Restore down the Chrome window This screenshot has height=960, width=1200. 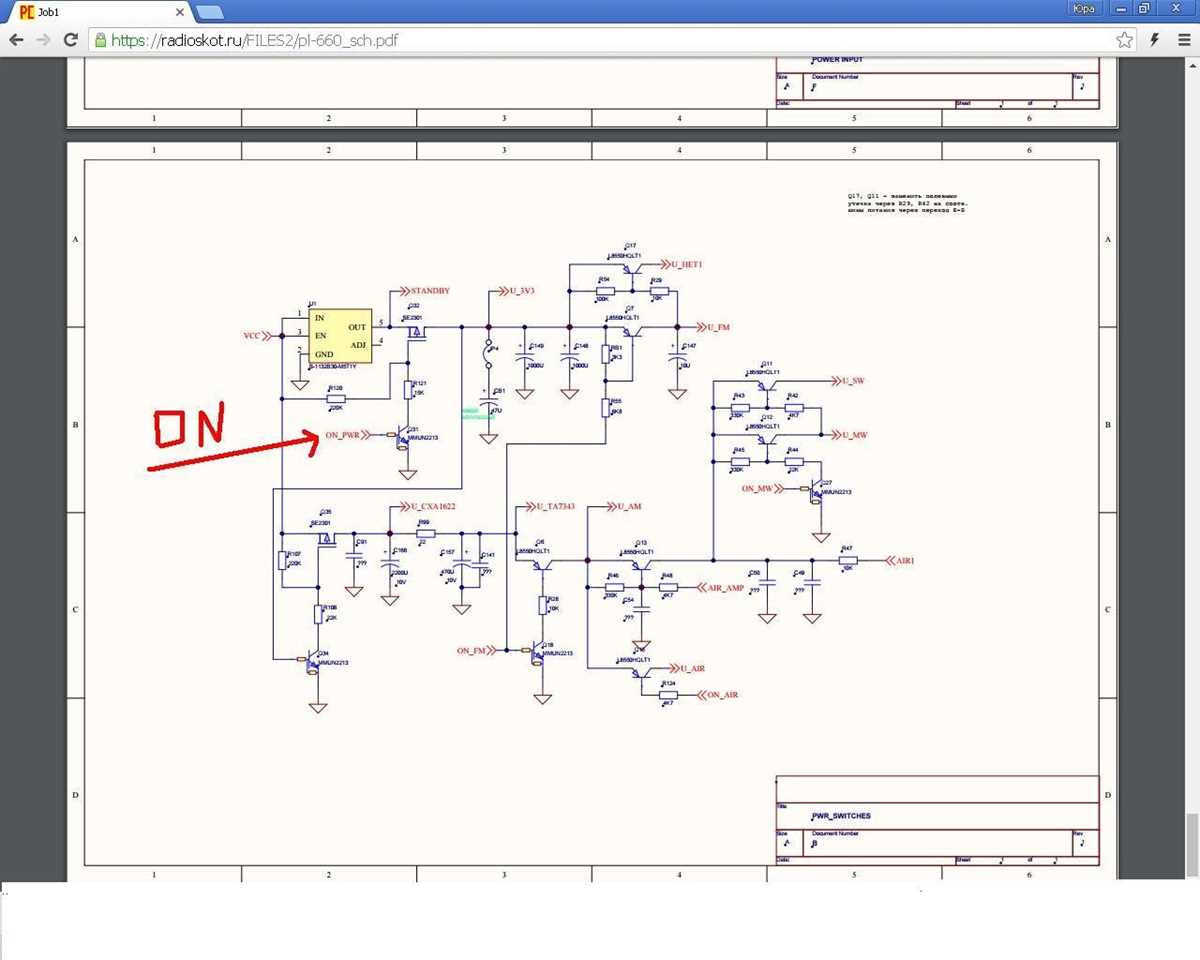pyautogui.click(x=1146, y=8)
